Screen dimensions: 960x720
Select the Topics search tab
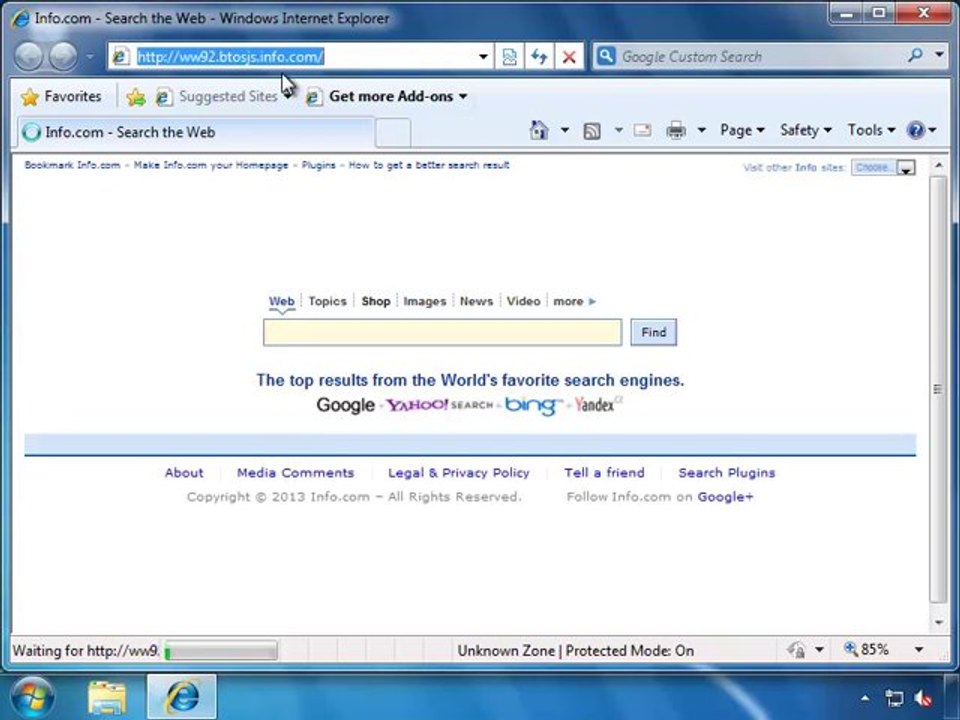click(x=328, y=301)
